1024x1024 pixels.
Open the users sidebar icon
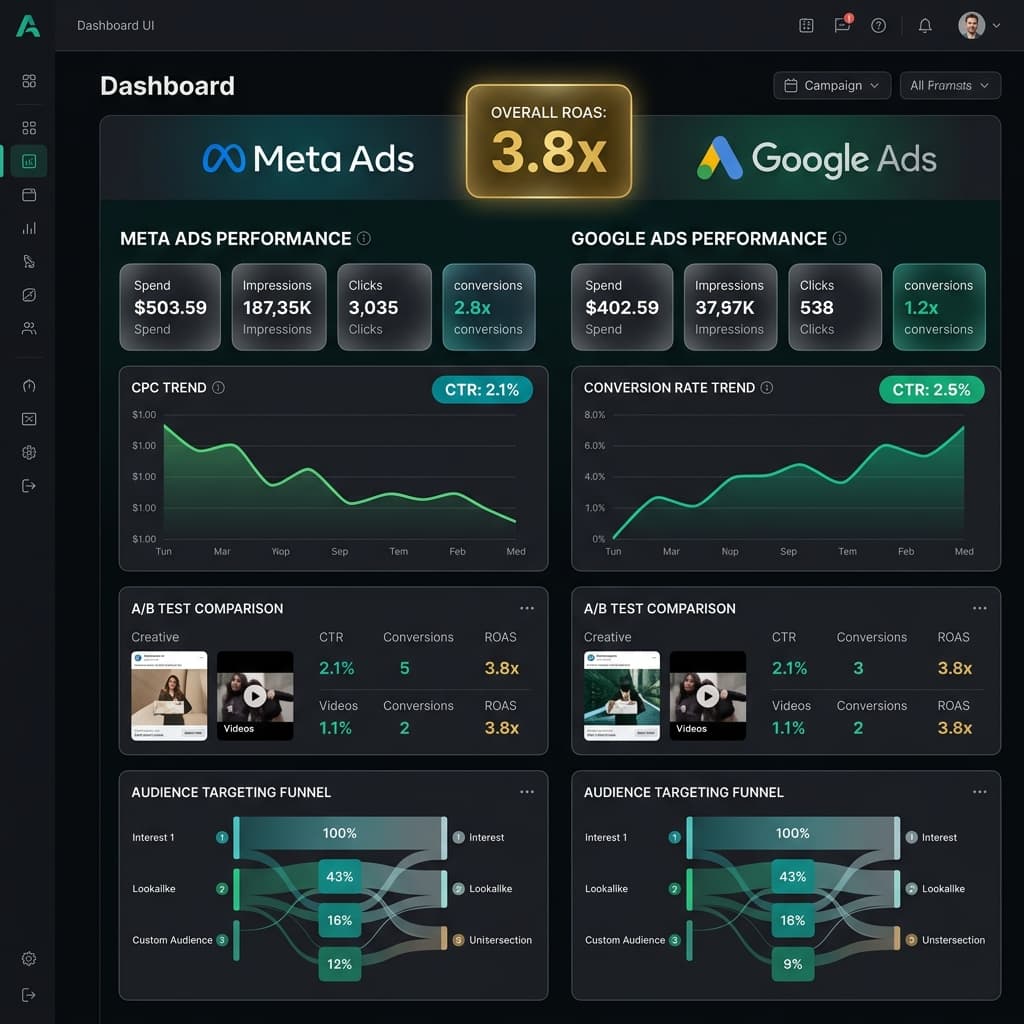(x=29, y=328)
